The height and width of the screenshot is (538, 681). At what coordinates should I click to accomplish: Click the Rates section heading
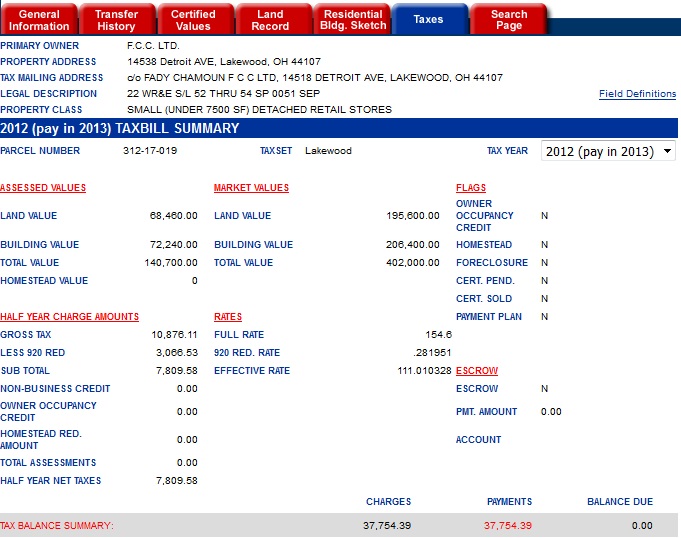[228, 317]
